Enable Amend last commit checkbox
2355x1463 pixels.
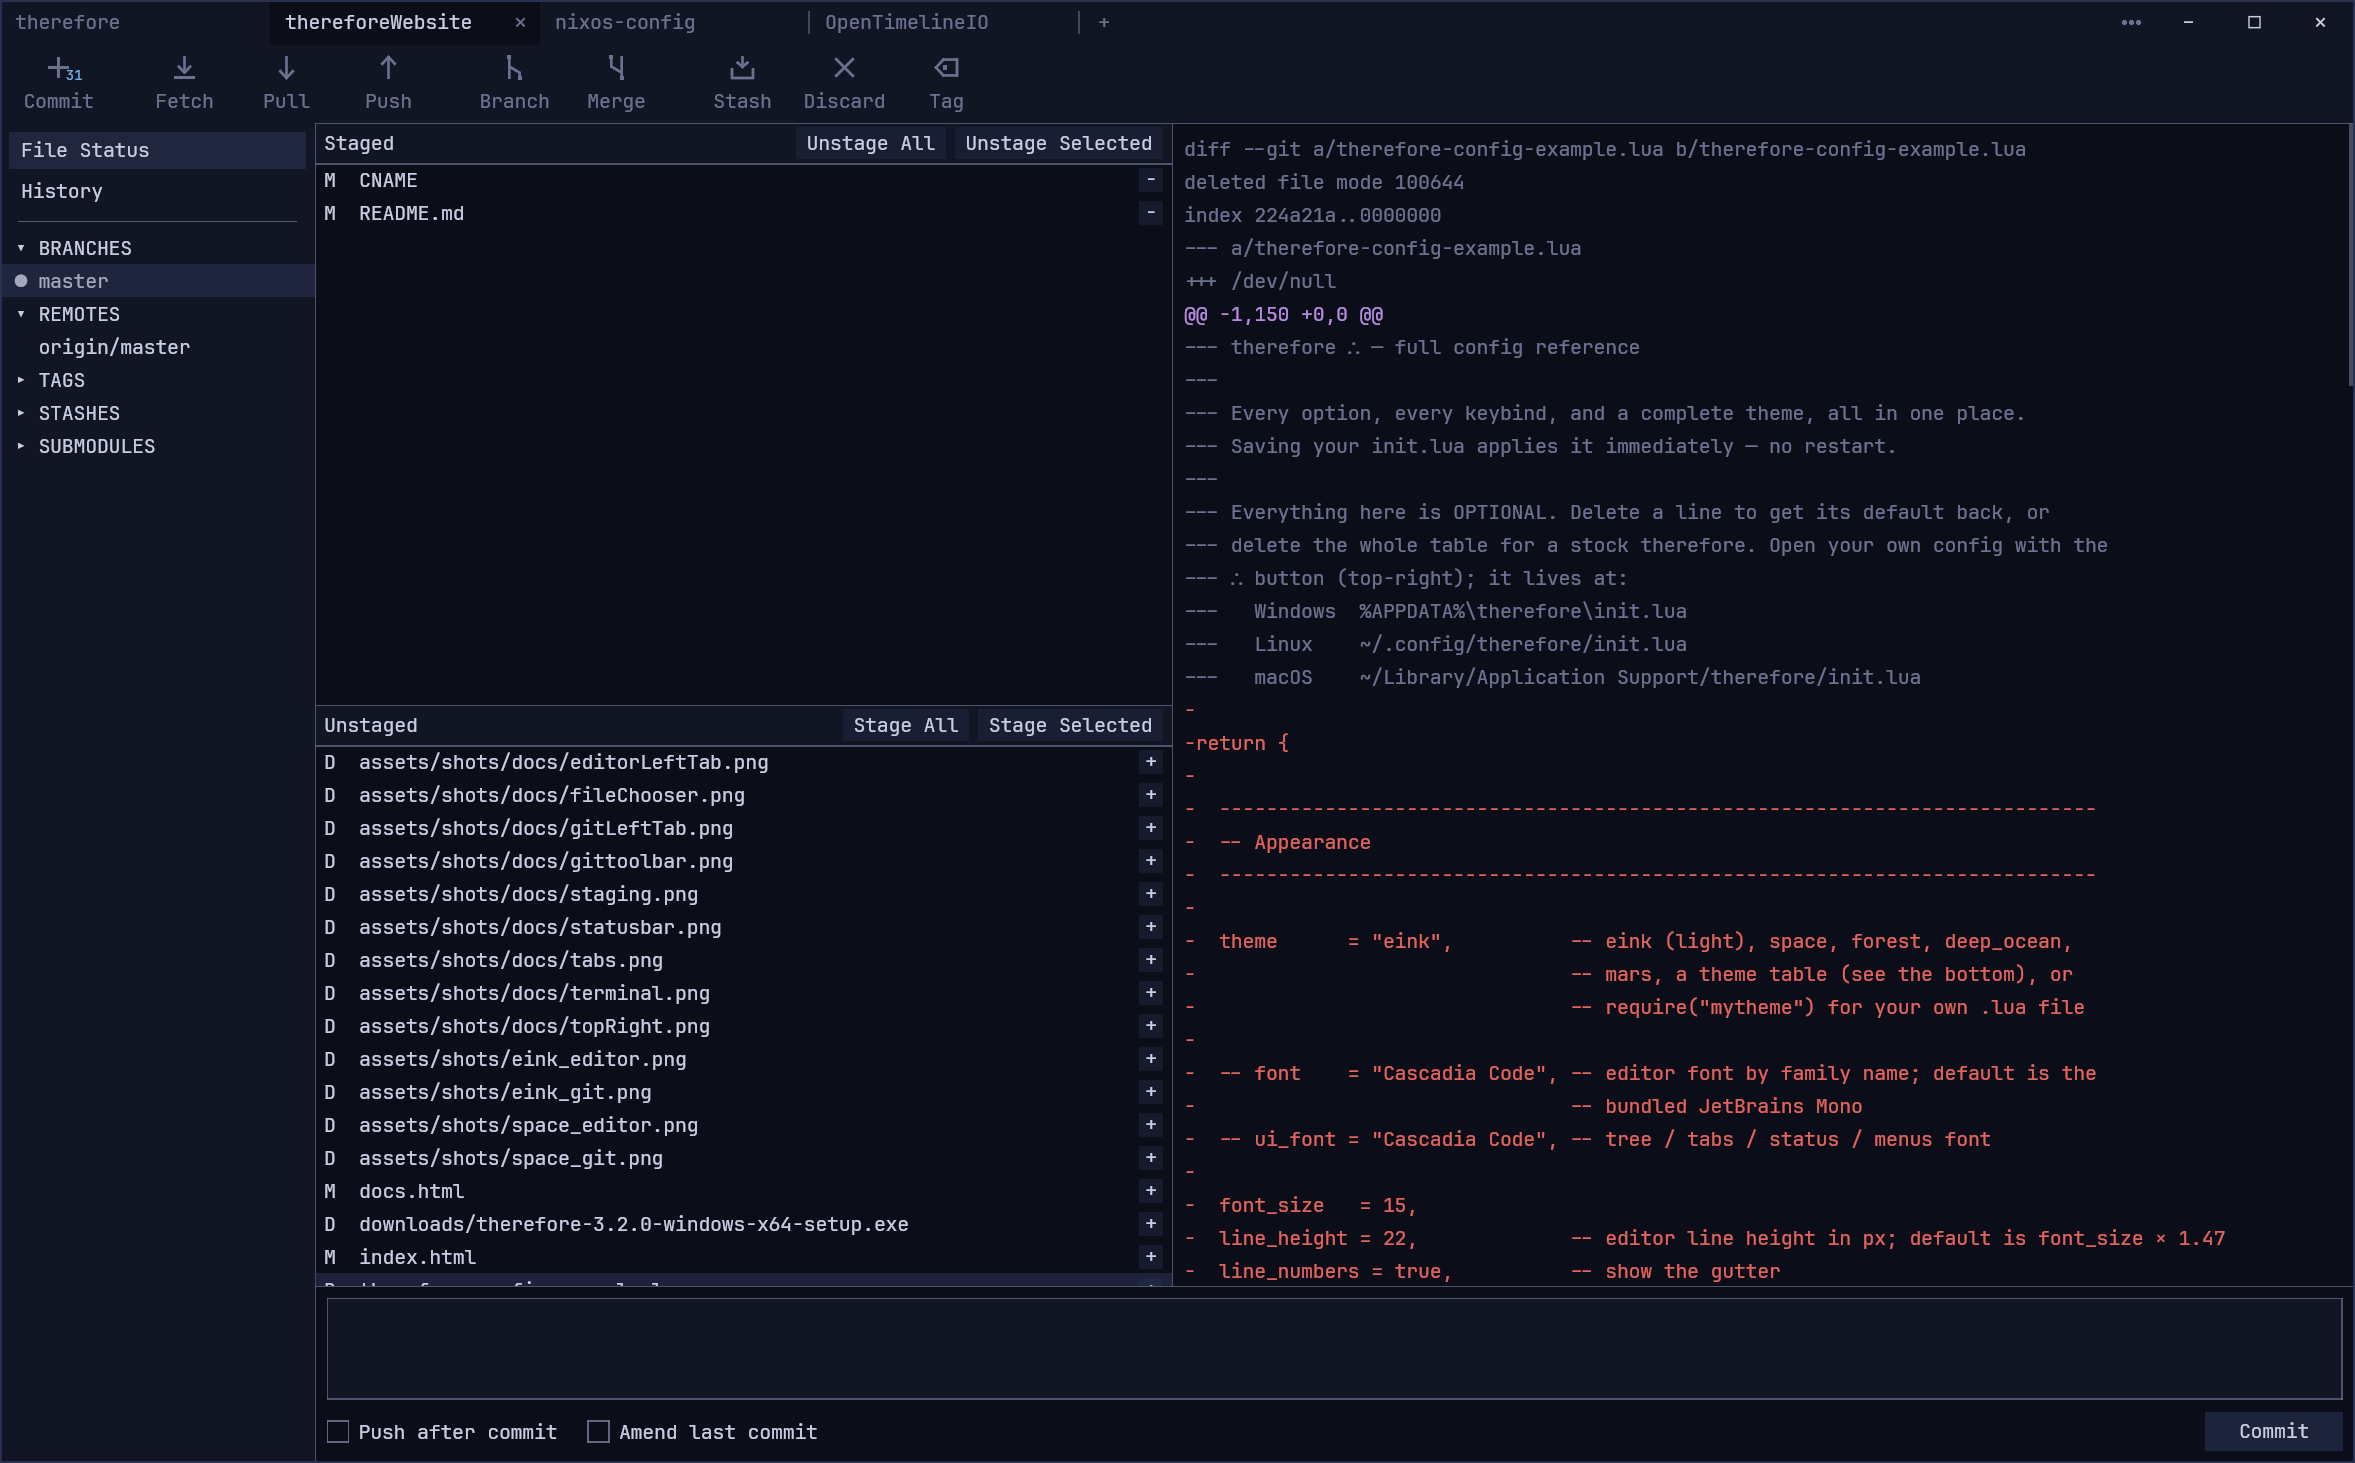point(598,1431)
